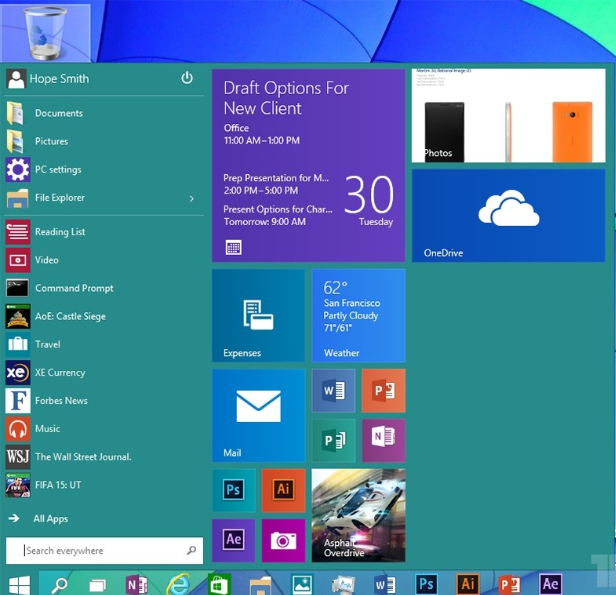616x595 pixels.
Task: Click the Windows Store icon on the taskbar
Action: click(x=219, y=583)
